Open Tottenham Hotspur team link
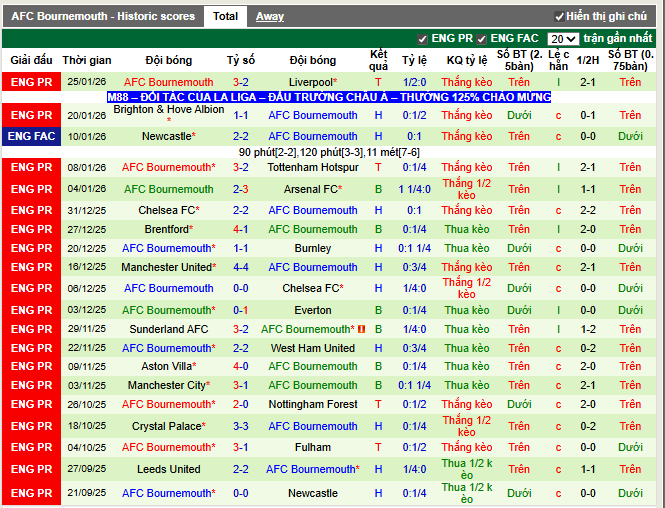 (x=313, y=167)
